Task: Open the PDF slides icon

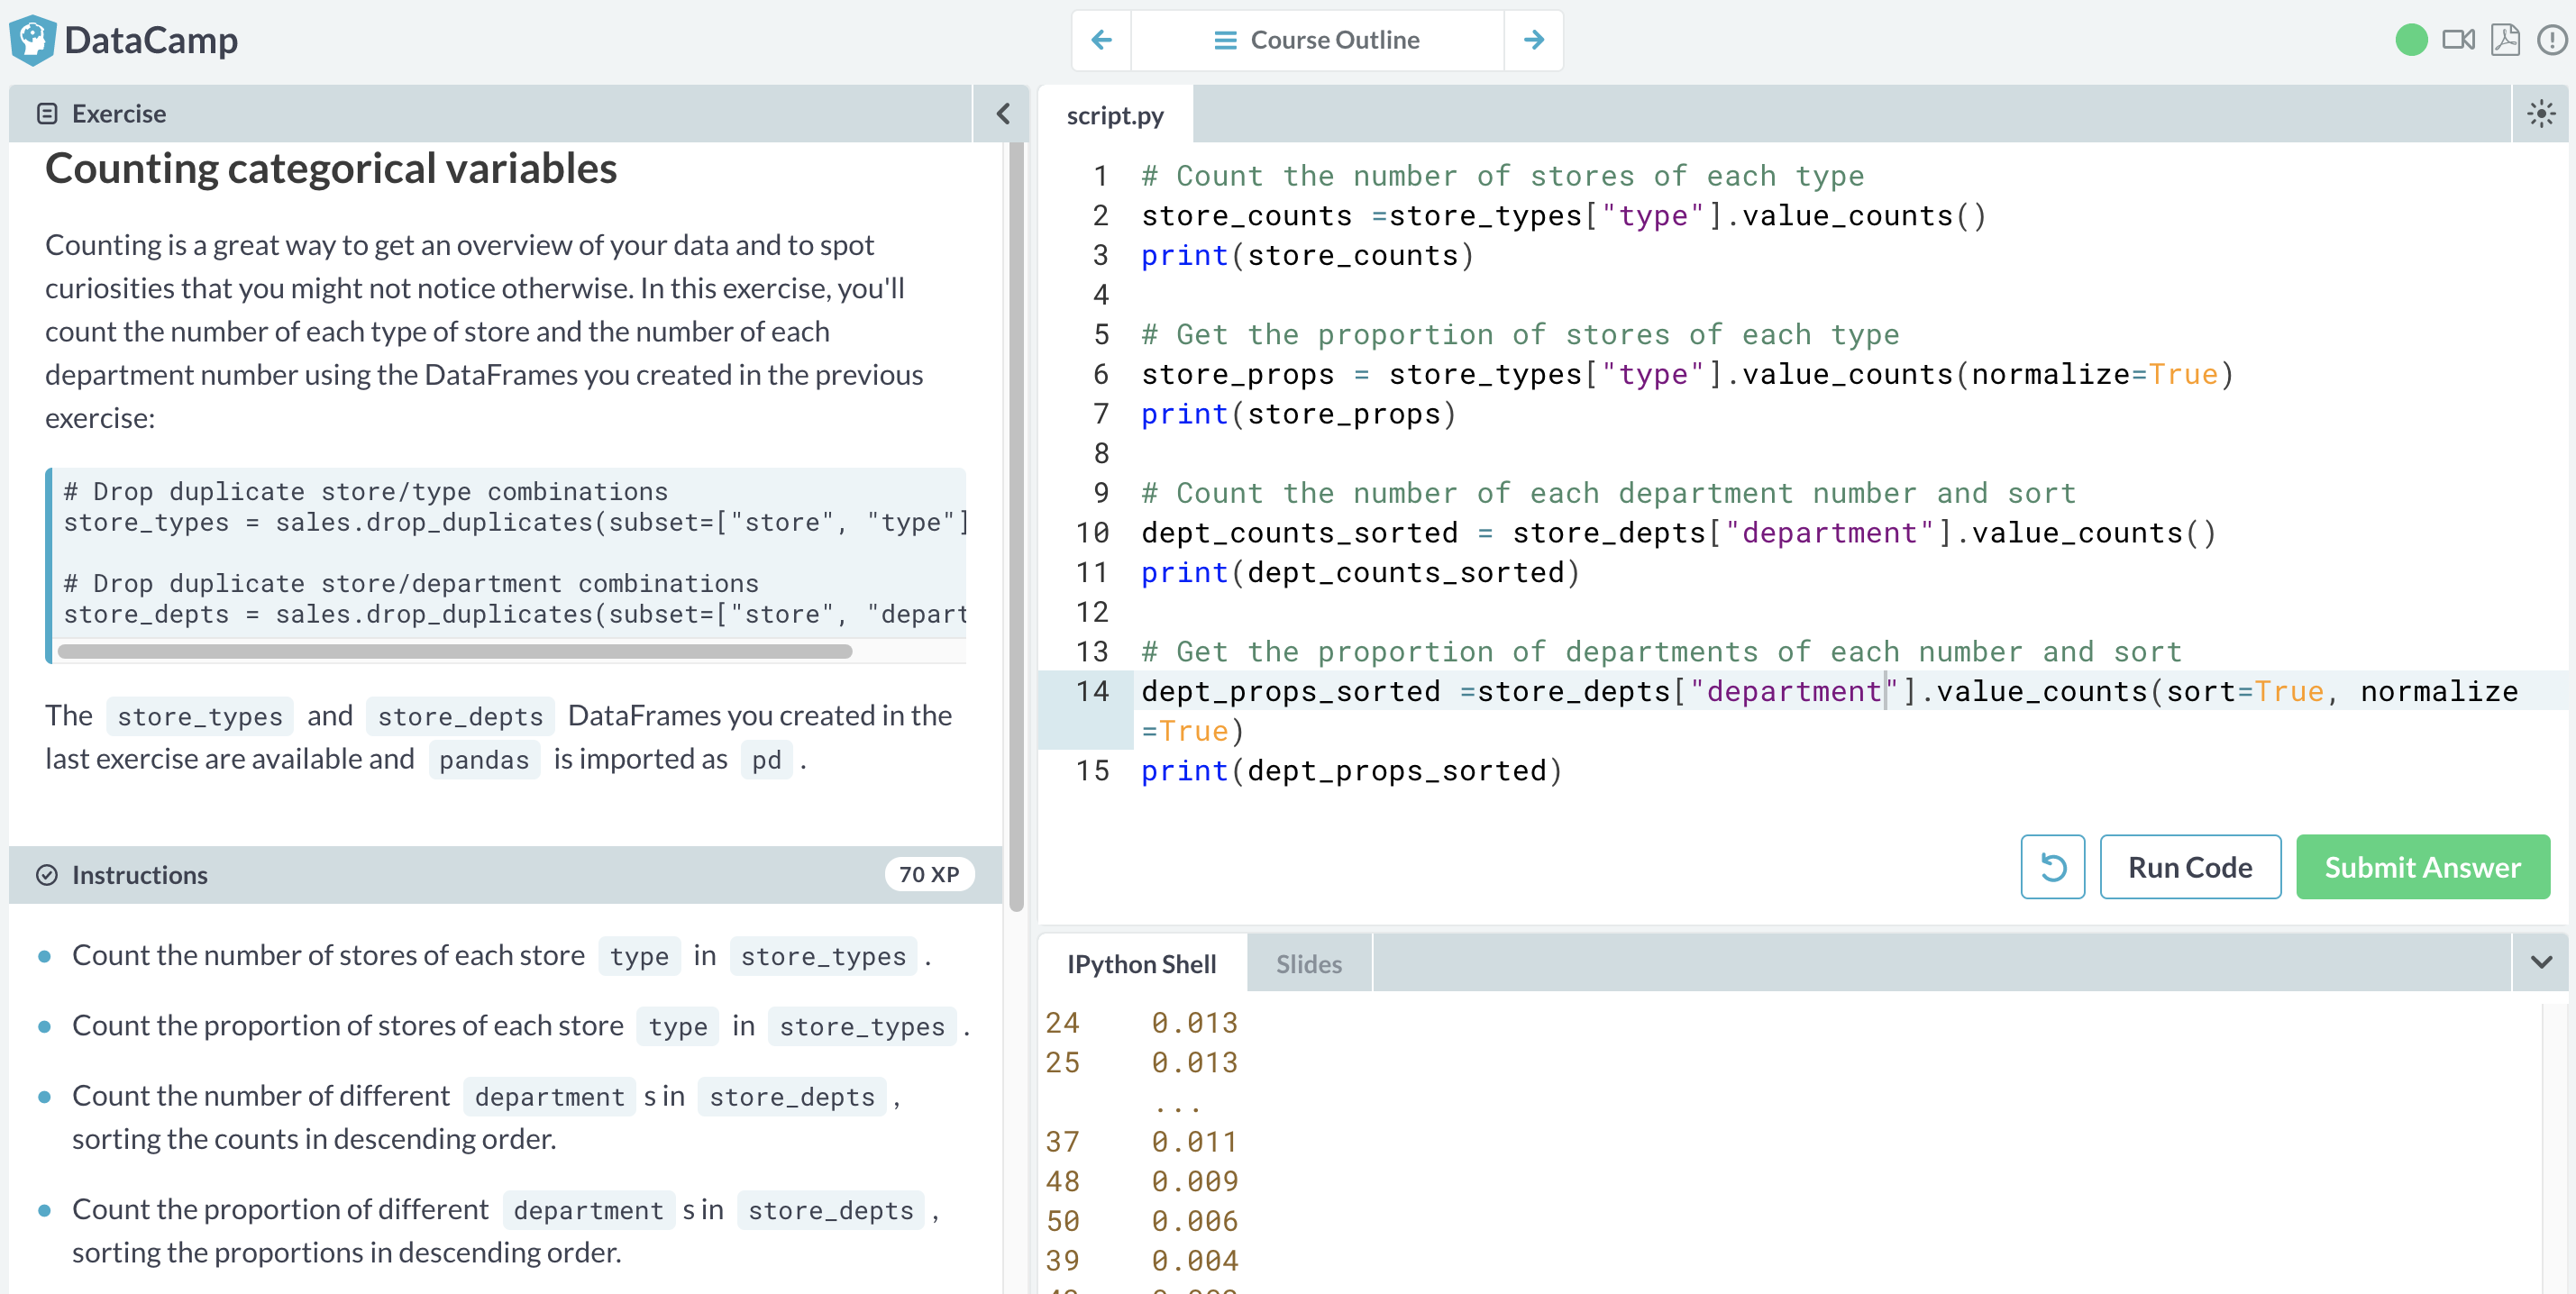Action: pos(2505,40)
